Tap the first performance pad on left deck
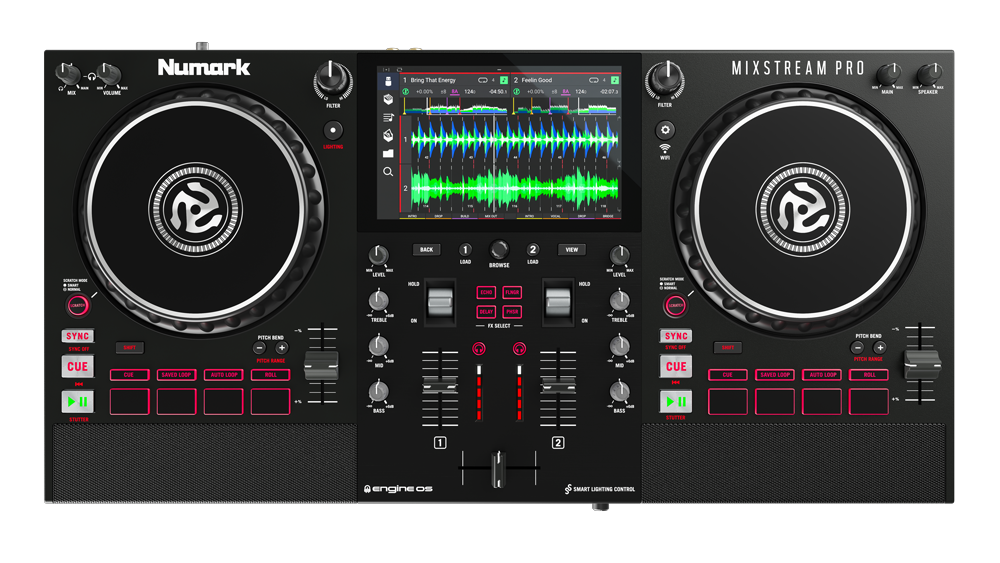1000x563 pixels. point(129,402)
